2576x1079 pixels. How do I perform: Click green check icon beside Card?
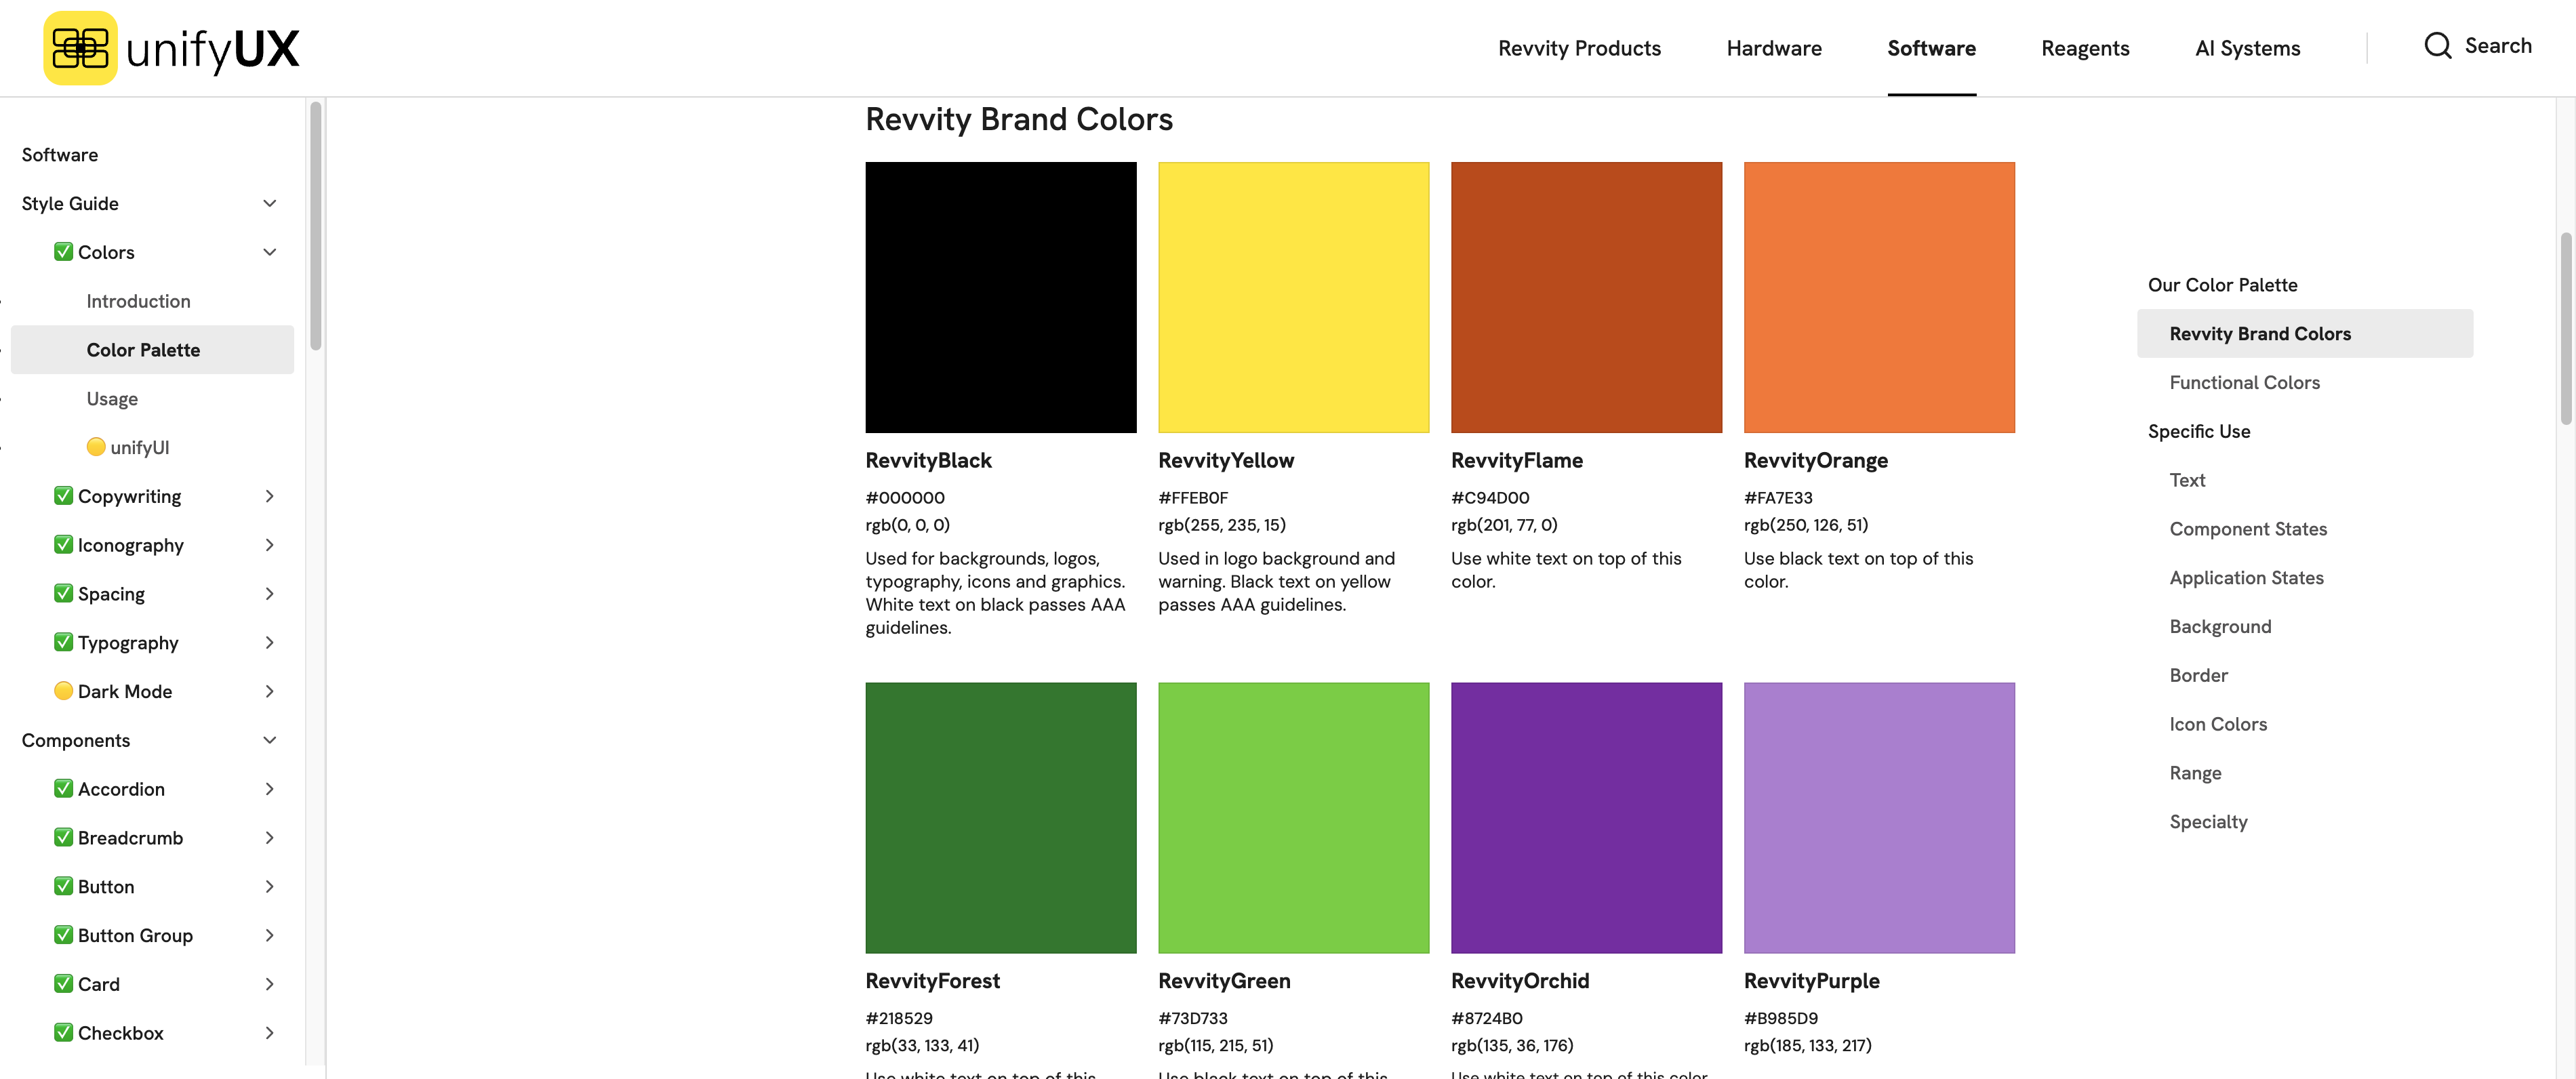[63, 984]
